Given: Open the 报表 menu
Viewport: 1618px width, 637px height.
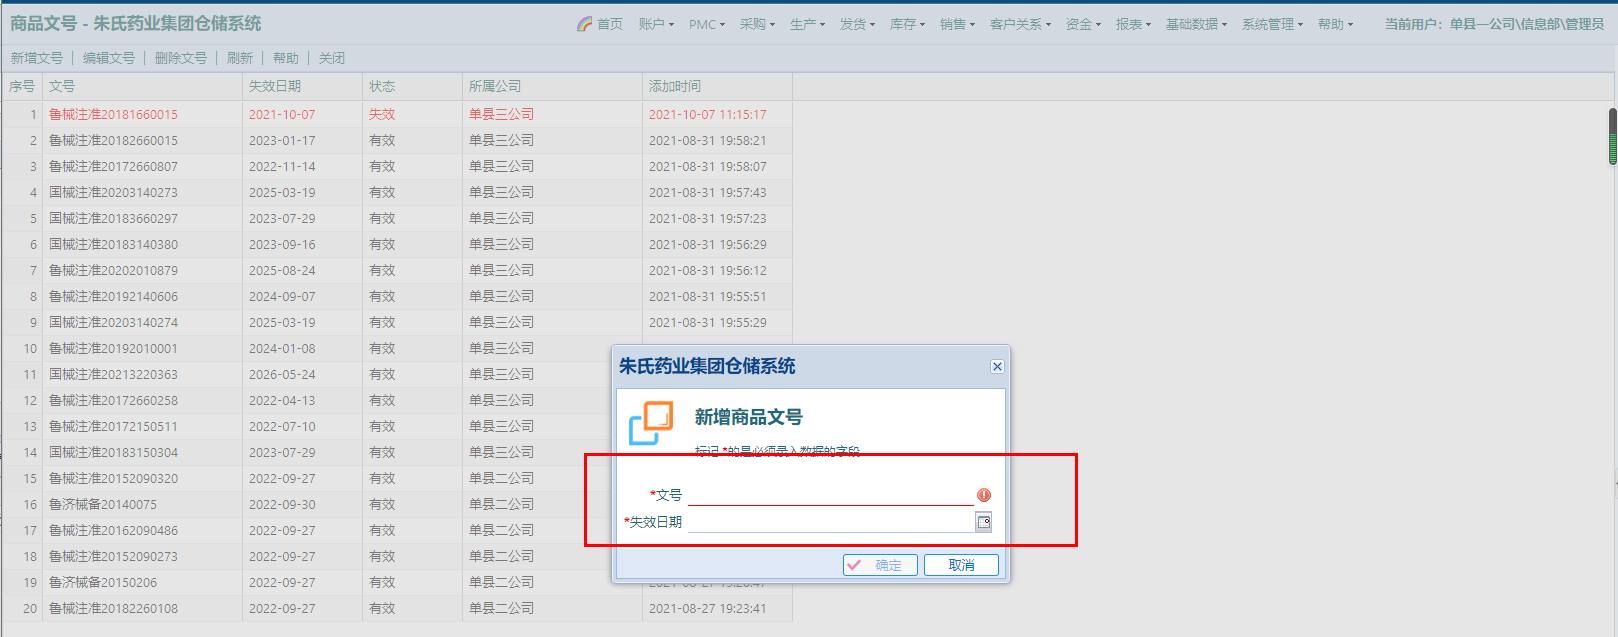Looking at the screenshot, I should tap(1133, 24).
